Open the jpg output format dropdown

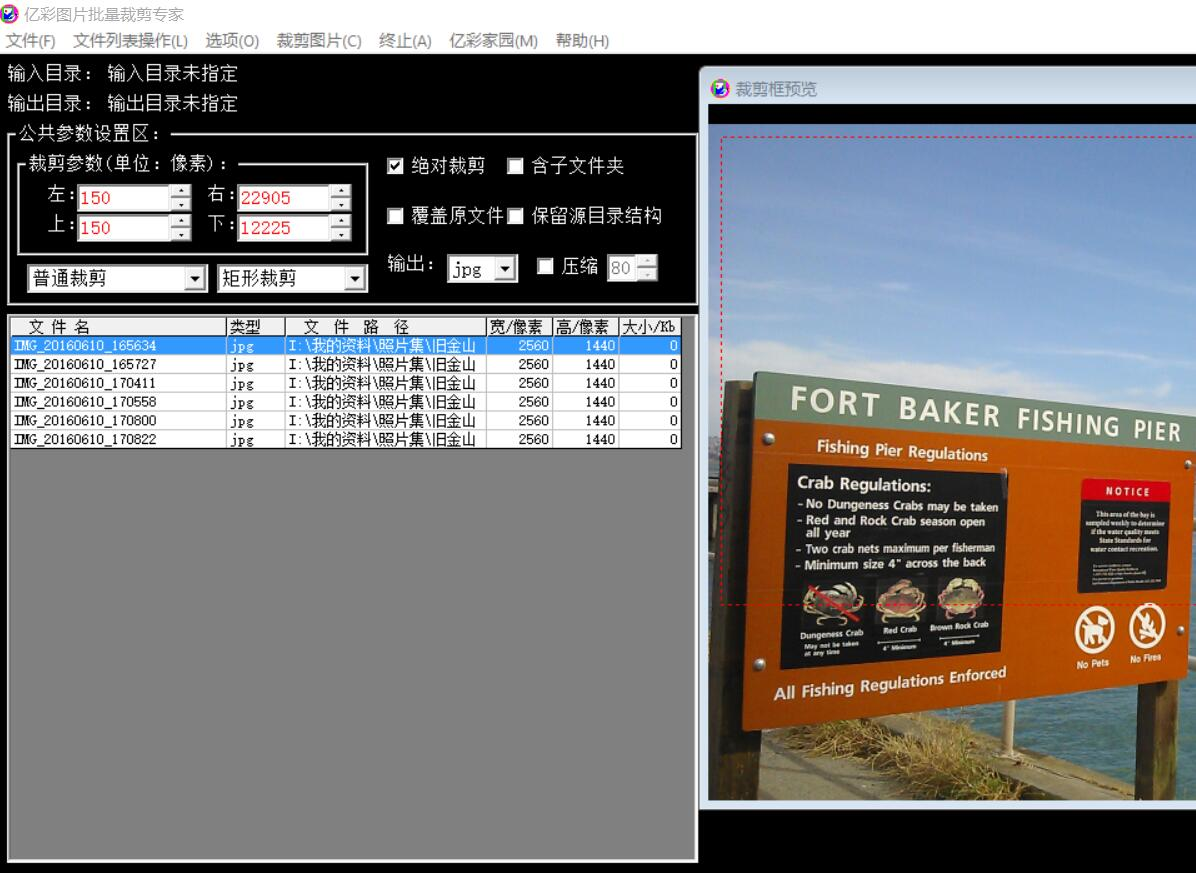coord(506,268)
